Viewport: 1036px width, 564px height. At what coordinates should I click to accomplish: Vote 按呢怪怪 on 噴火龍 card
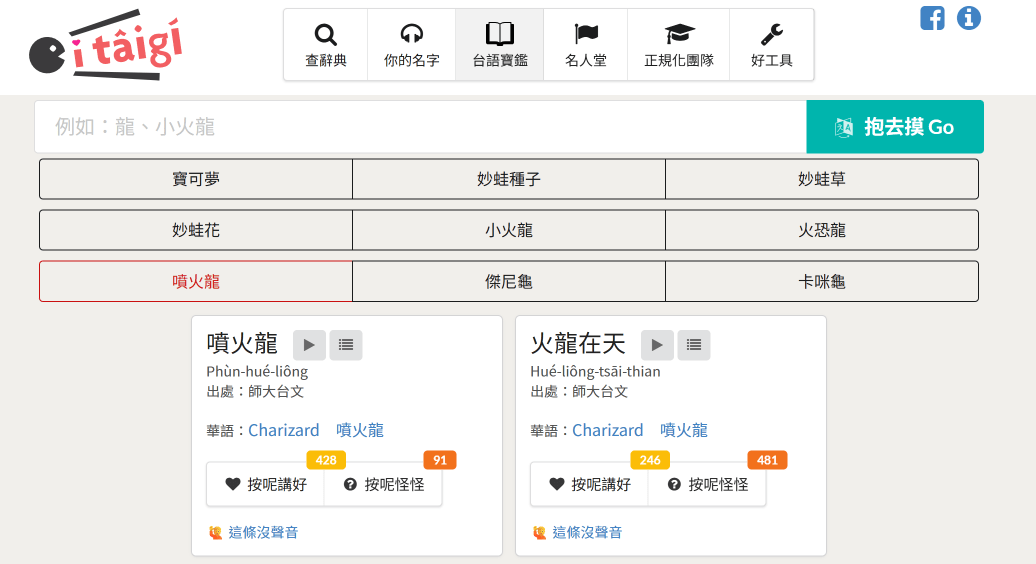383,484
